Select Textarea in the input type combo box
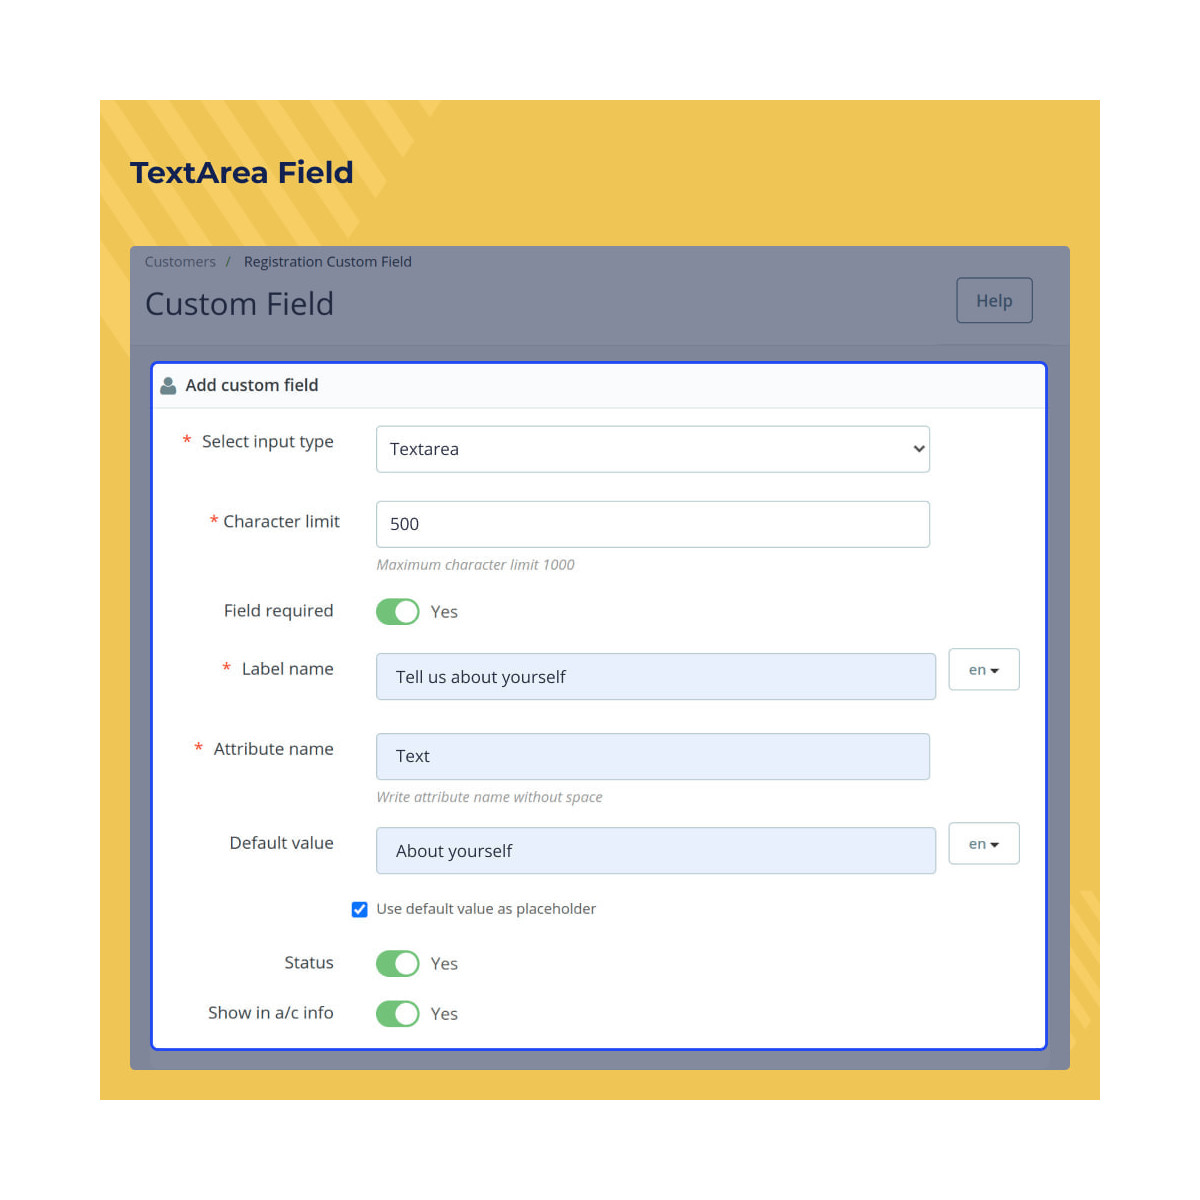Image resolution: width=1200 pixels, height=1200 pixels. click(x=652, y=449)
